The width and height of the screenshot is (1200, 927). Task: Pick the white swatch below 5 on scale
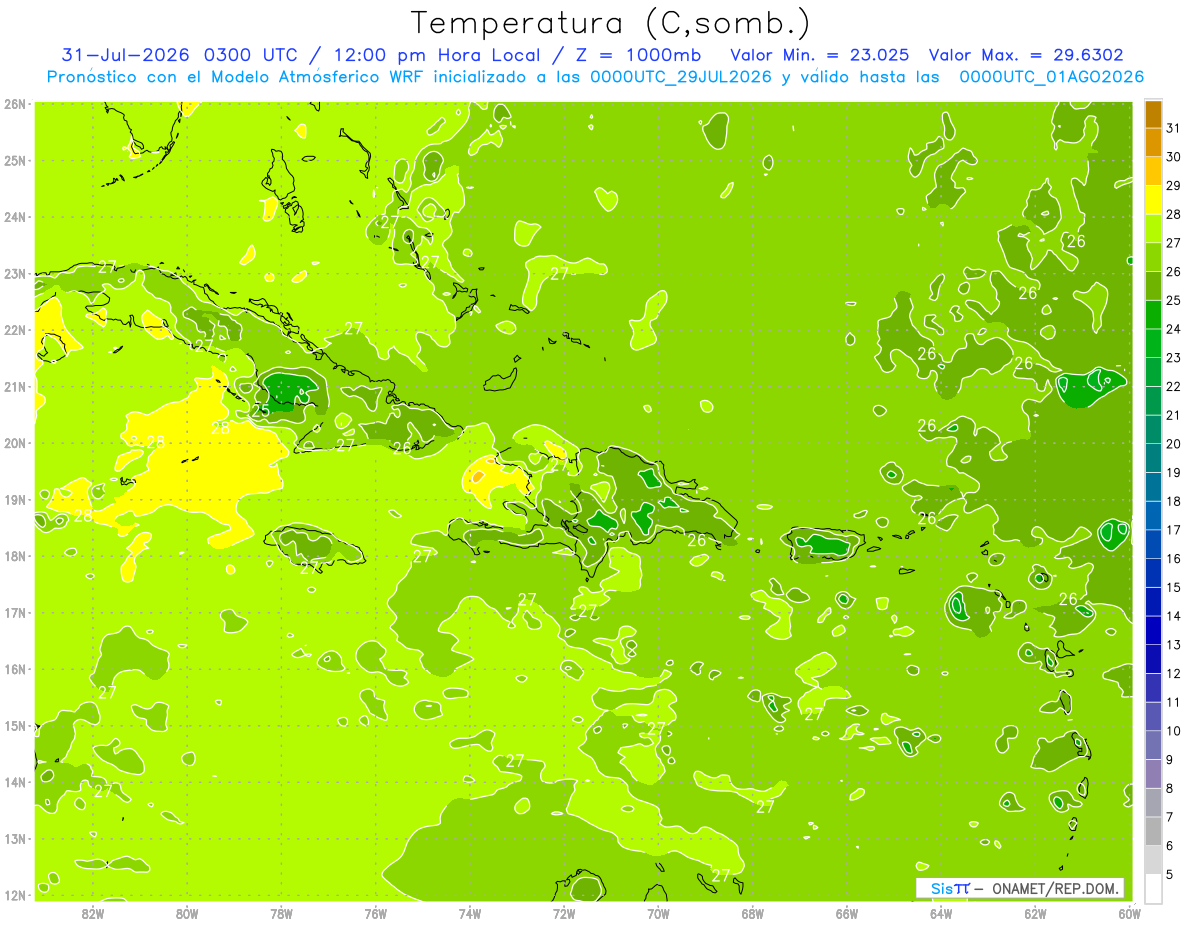tap(1152, 887)
